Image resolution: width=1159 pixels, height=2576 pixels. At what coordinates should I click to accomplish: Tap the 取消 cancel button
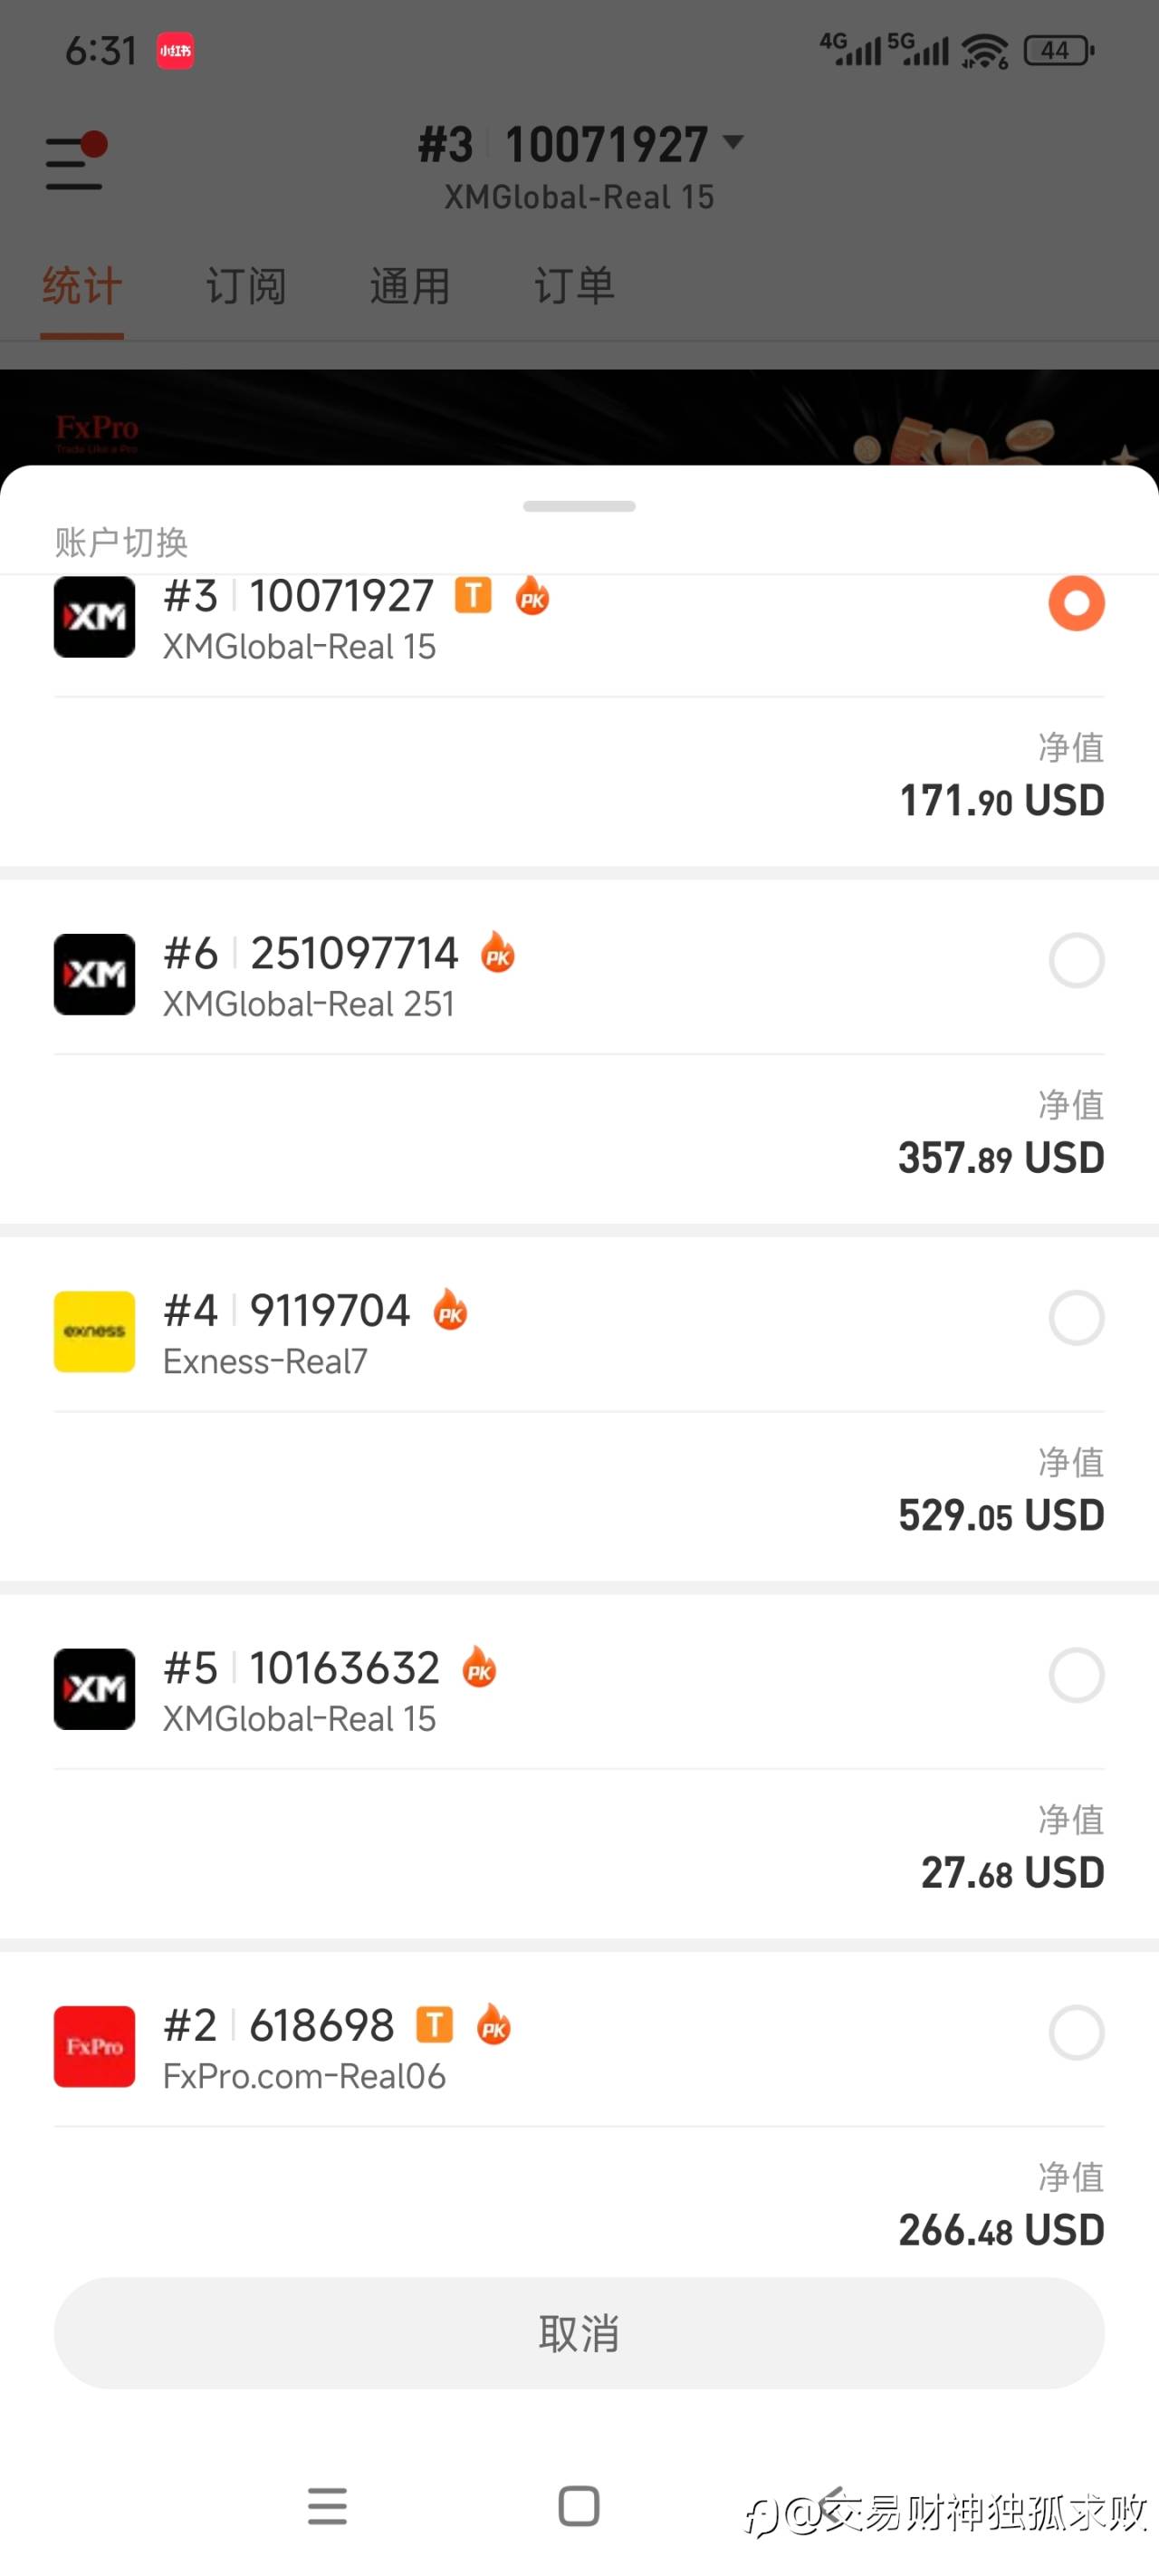click(x=579, y=2333)
